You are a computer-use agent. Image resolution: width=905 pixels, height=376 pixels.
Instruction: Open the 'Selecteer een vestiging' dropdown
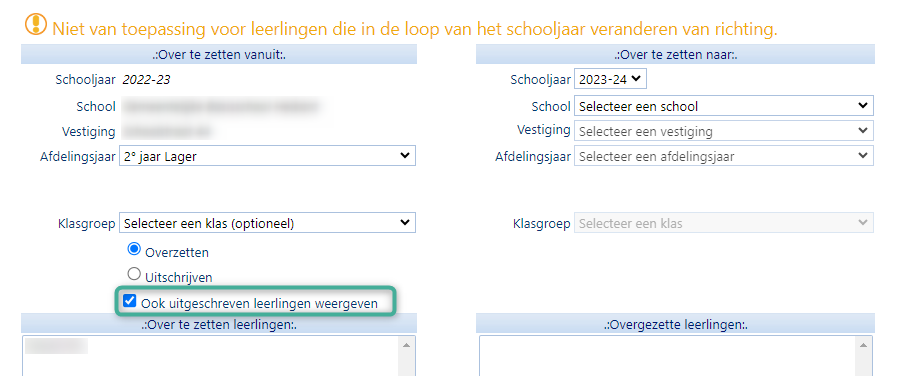724,131
